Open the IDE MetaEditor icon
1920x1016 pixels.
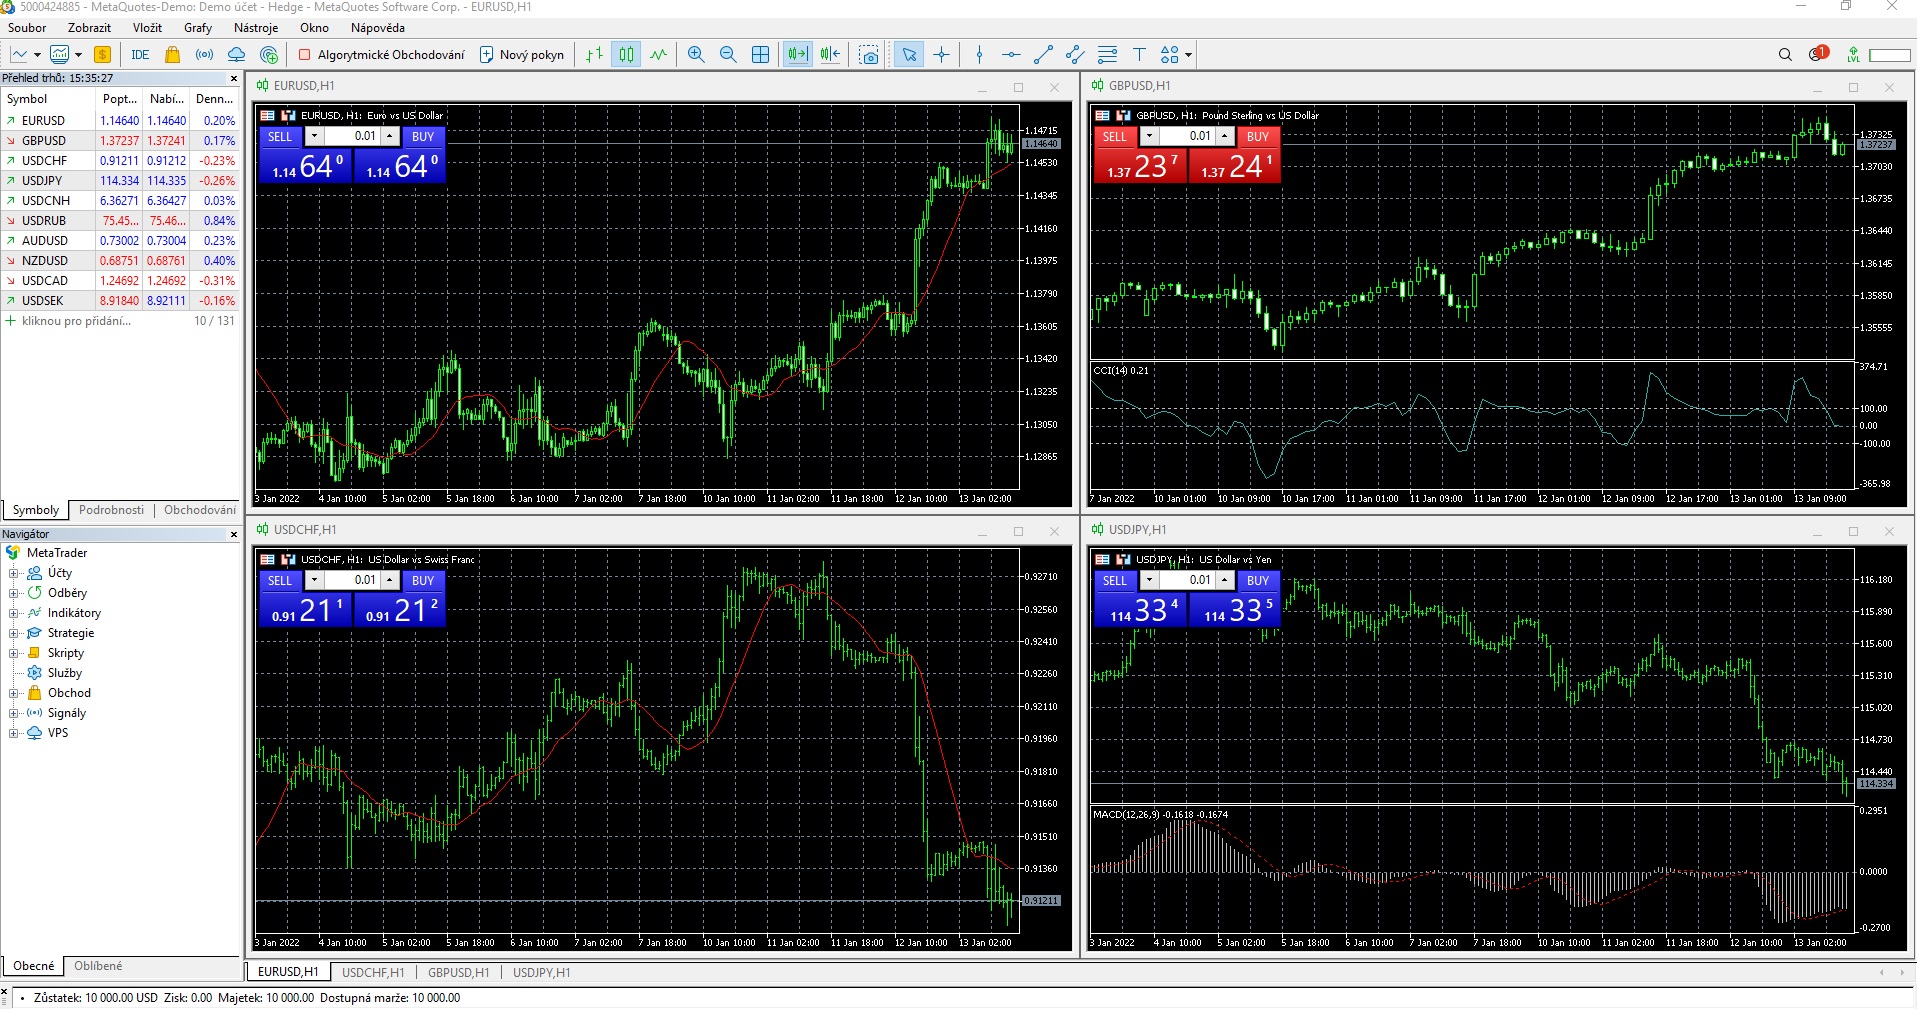(x=140, y=55)
